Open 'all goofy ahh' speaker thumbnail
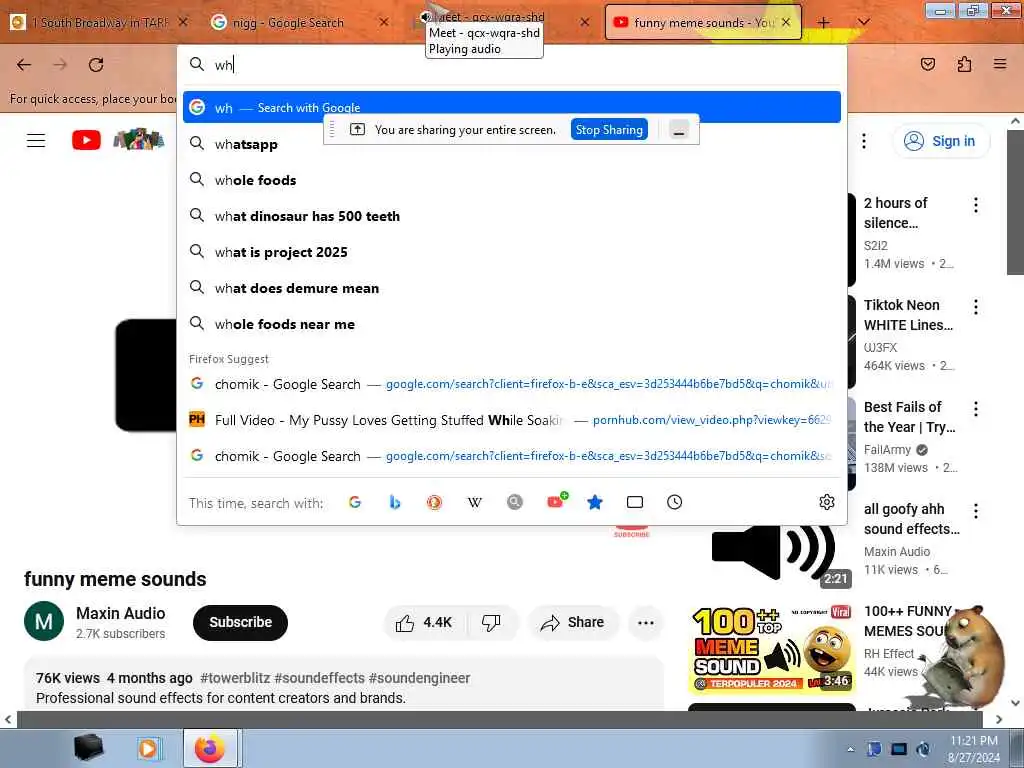1024x768 pixels. tap(771, 552)
